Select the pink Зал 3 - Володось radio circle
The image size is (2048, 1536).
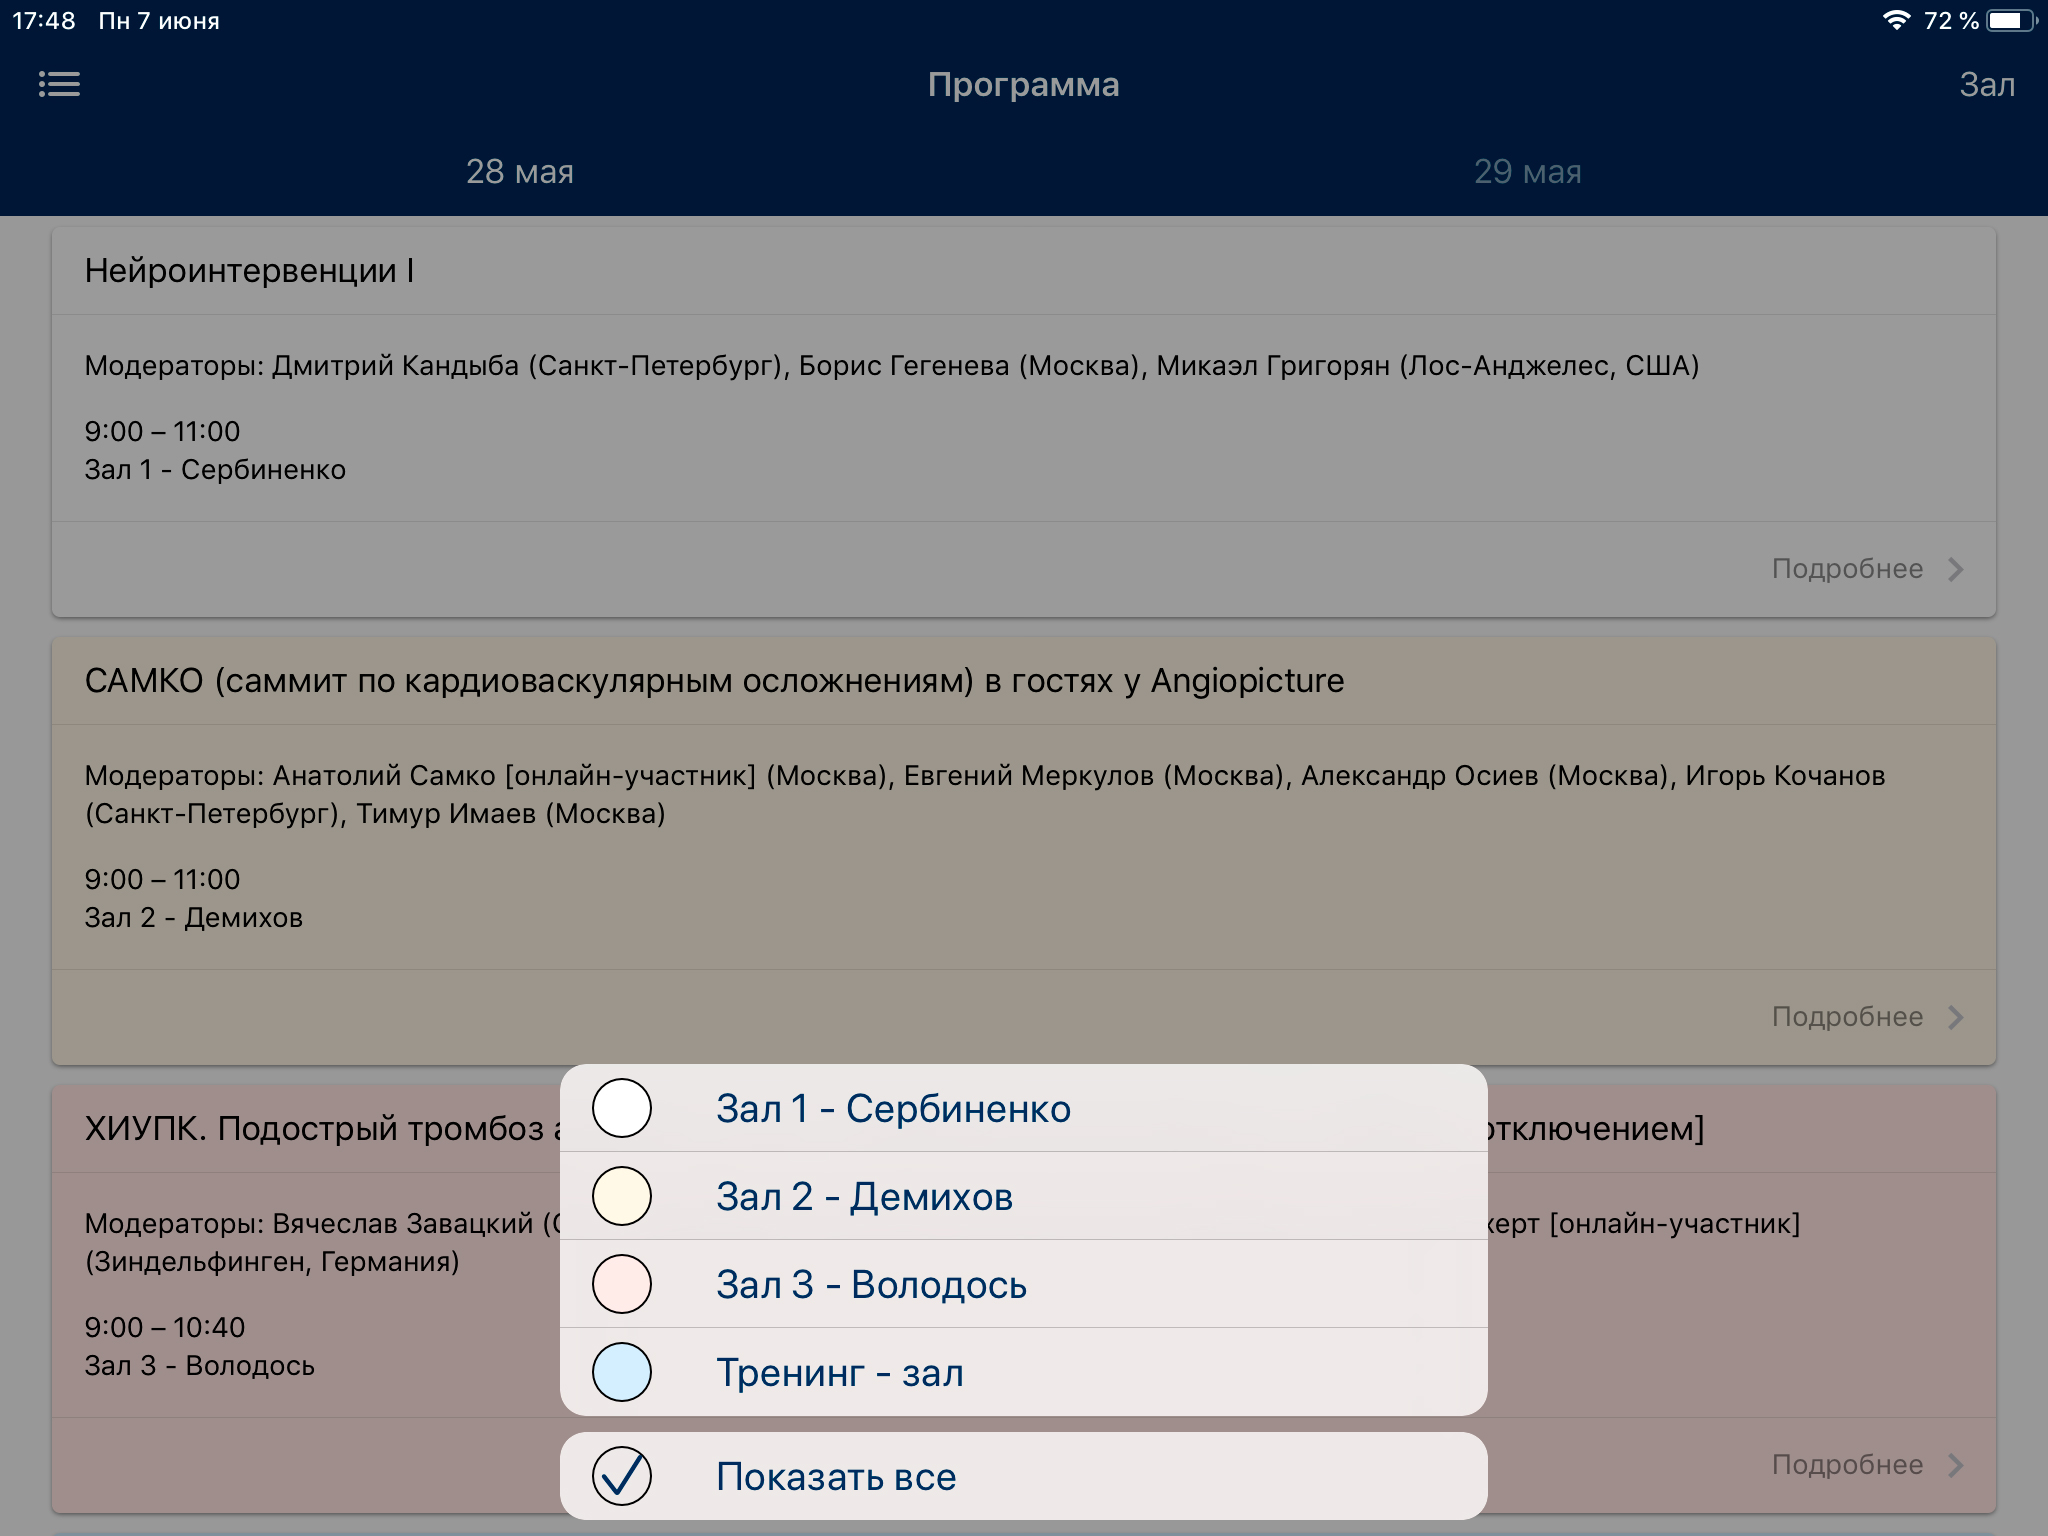pos(622,1284)
